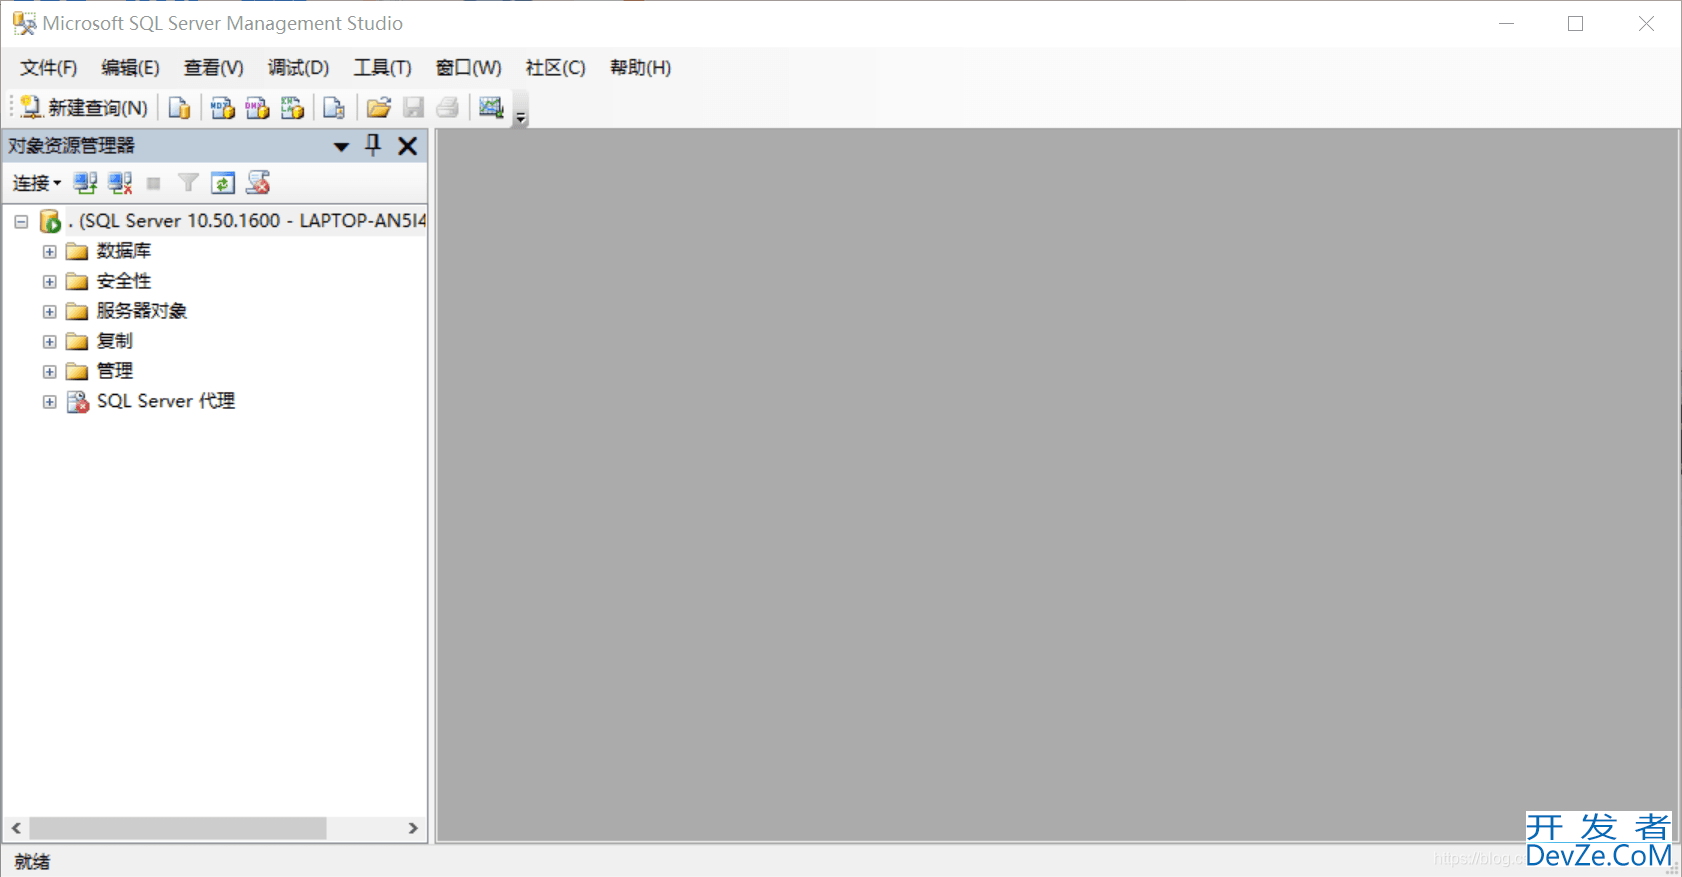Select the server node SQL Server 10.50.1600
Image resolution: width=1682 pixels, height=877 pixels.
point(247,221)
